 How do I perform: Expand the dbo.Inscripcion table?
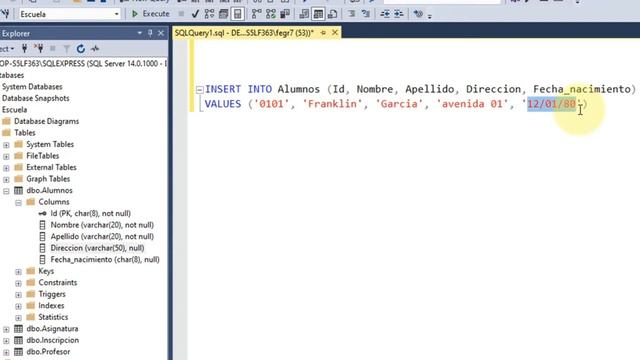[6, 340]
